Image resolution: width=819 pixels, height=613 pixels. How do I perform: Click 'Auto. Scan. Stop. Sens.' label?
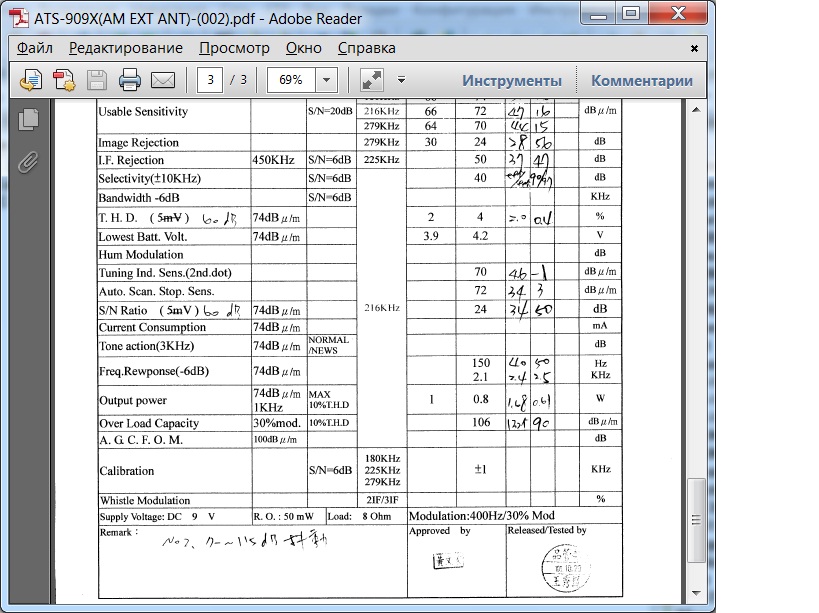click(x=157, y=291)
